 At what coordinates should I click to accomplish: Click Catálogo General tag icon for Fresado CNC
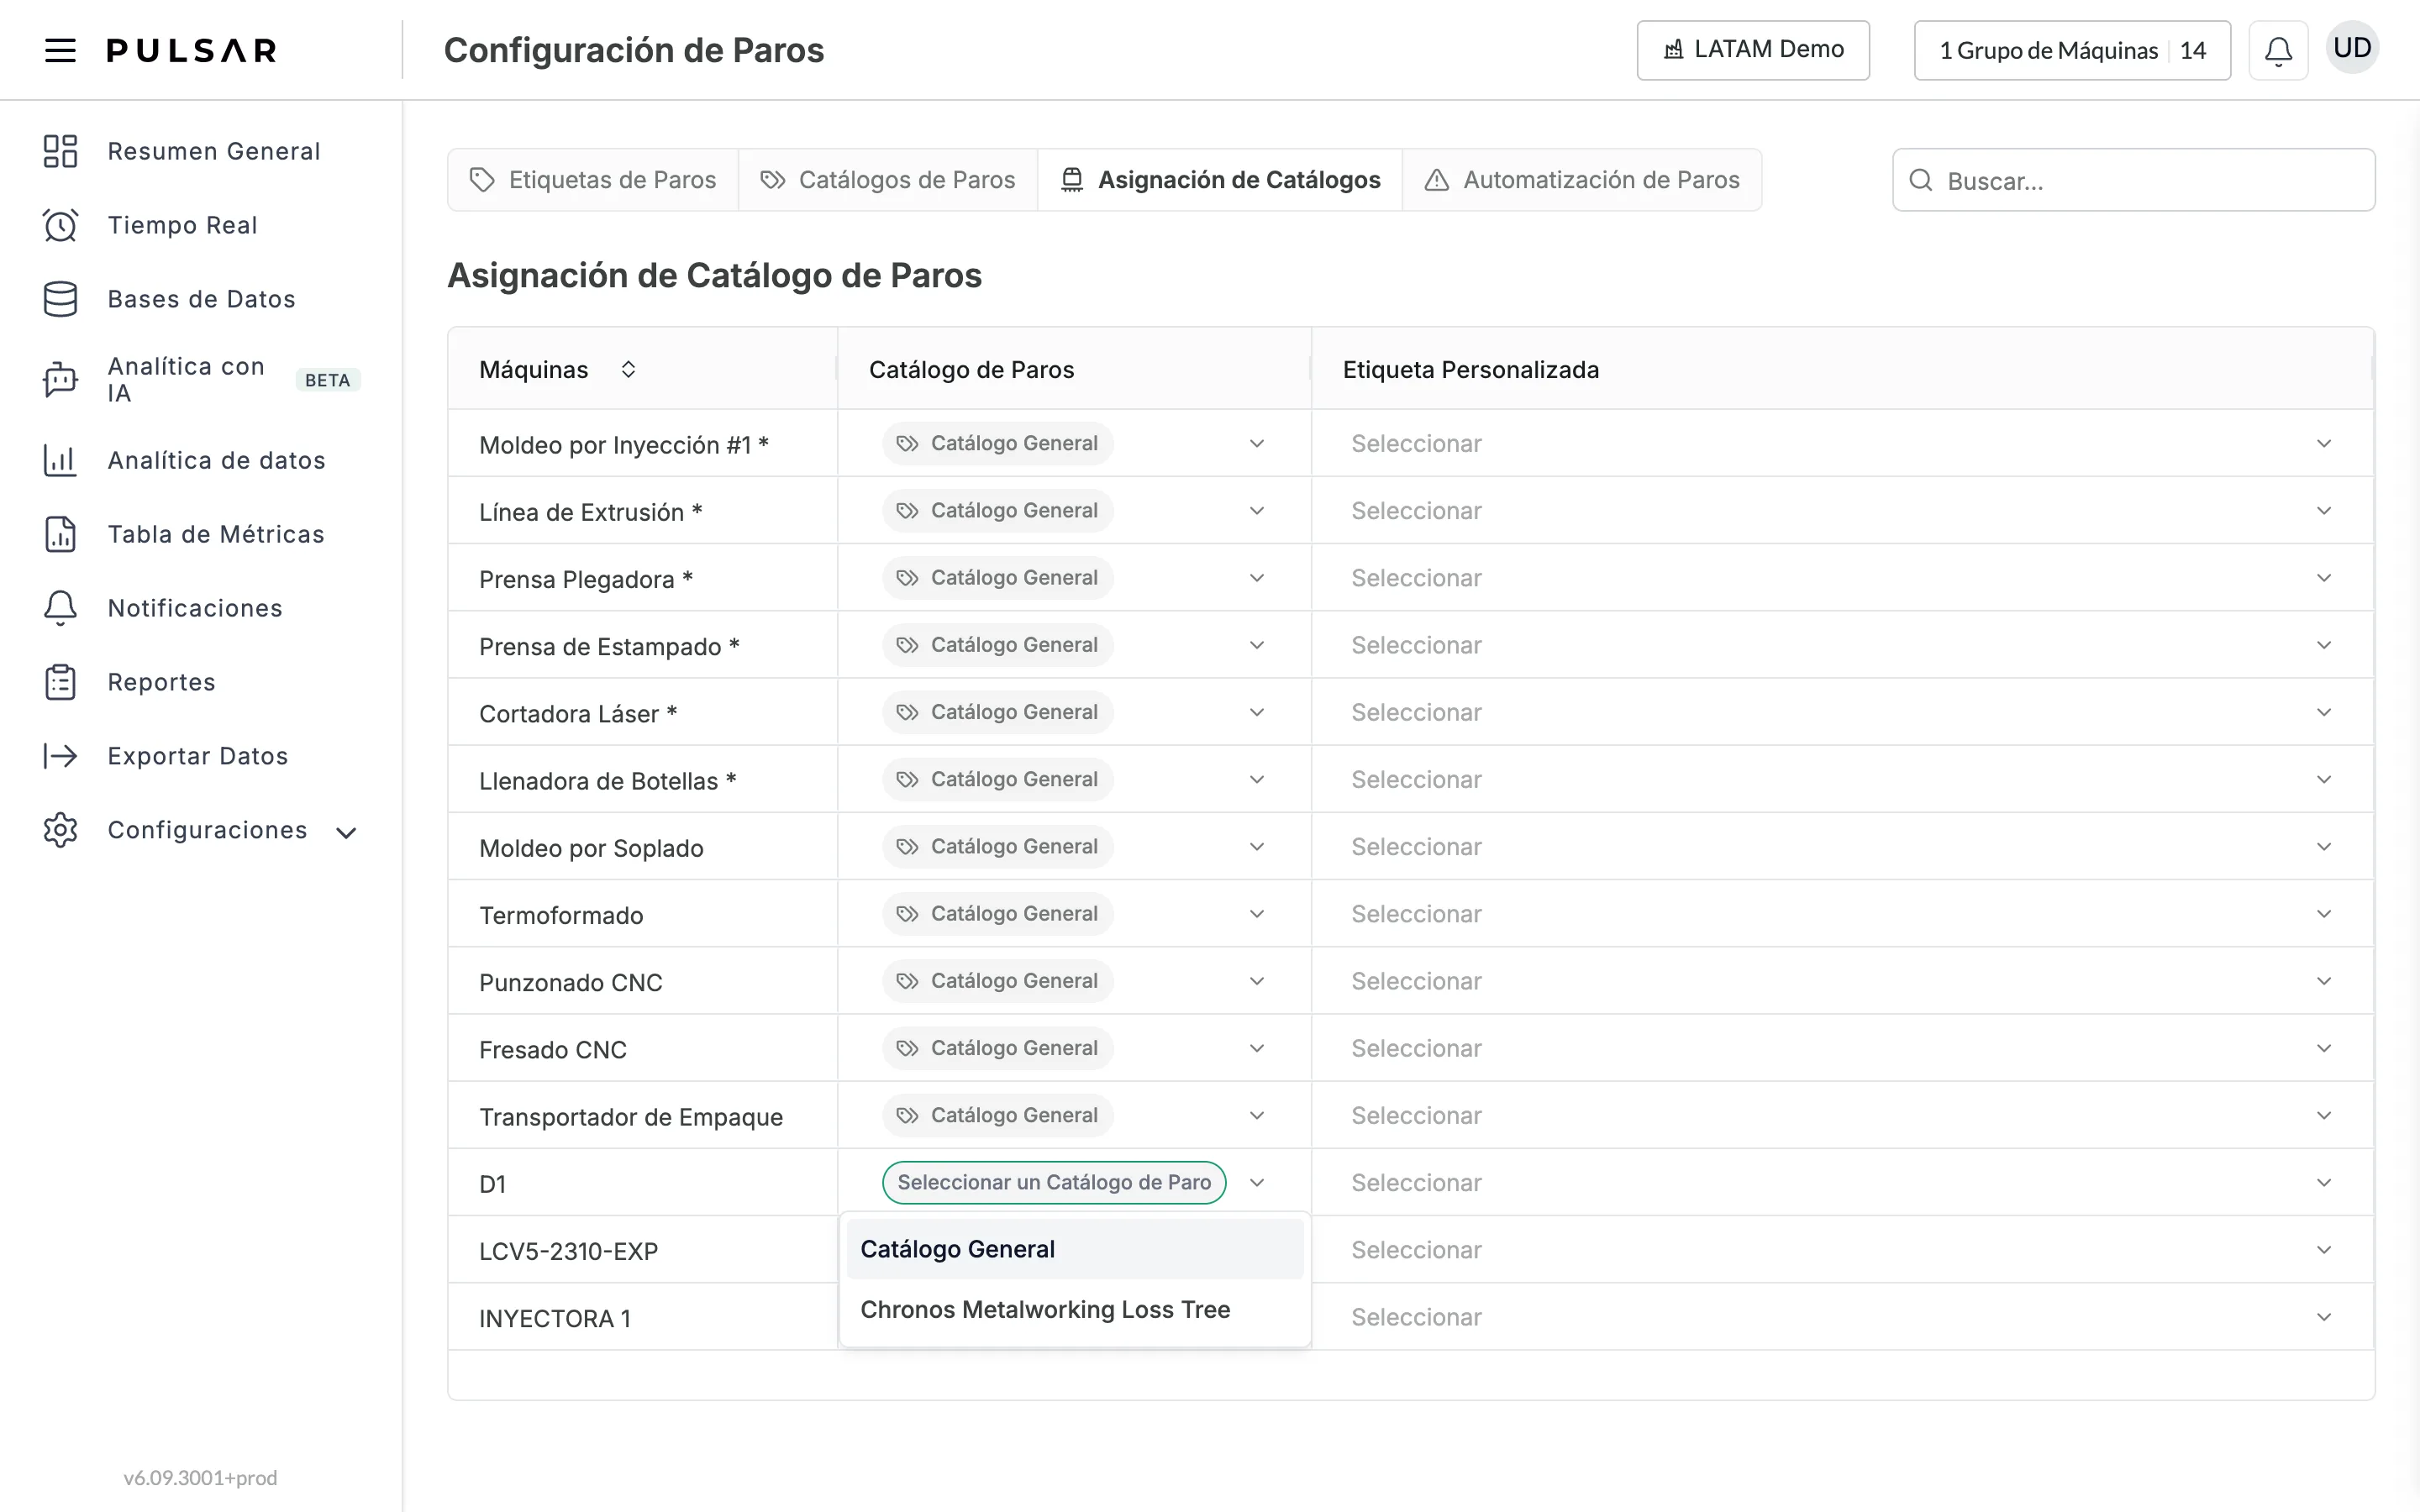coord(907,1048)
